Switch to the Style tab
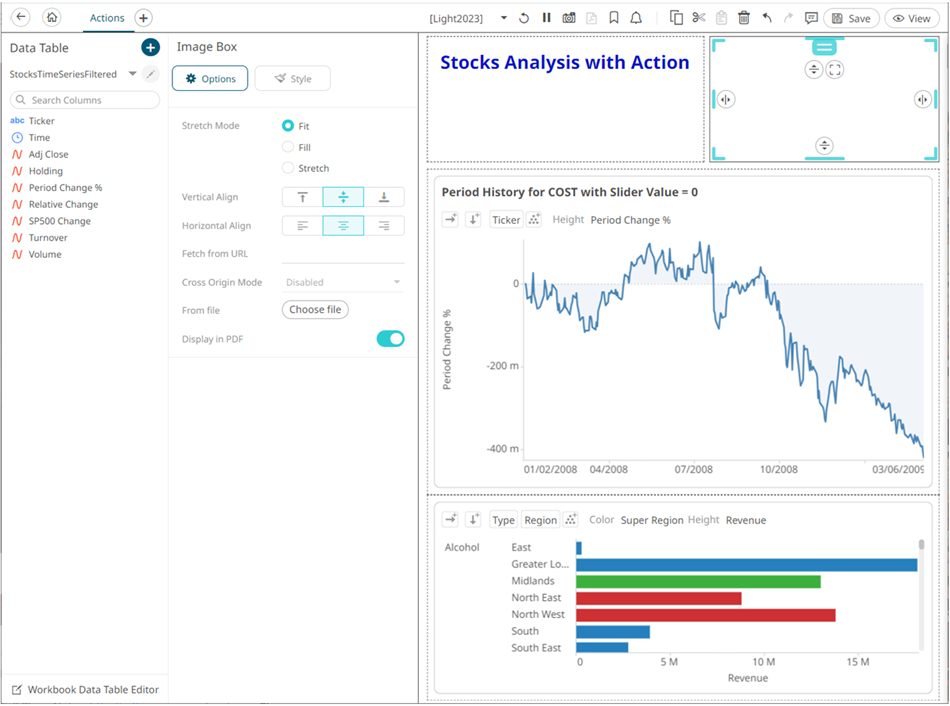Viewport: 950px width, 706px height. pos(292,79)
